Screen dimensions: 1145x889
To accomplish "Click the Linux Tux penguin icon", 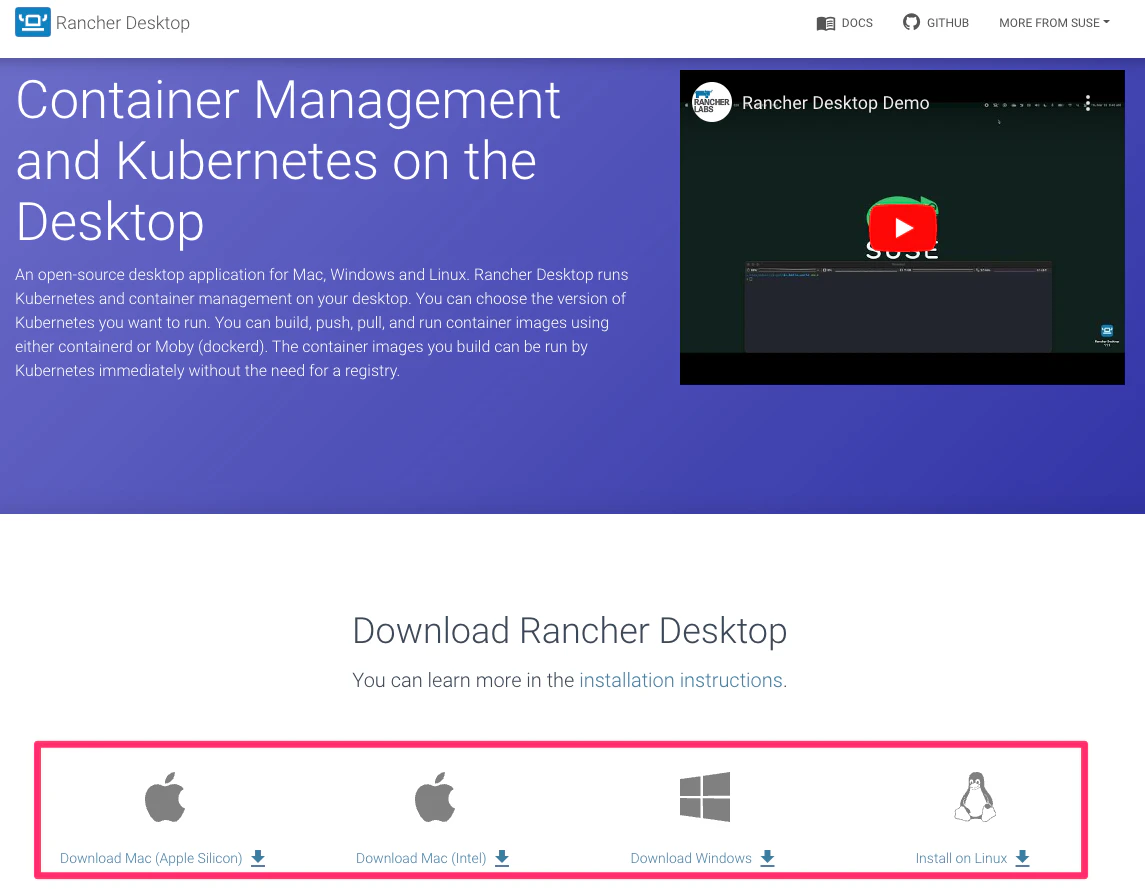I will (975, 797).
